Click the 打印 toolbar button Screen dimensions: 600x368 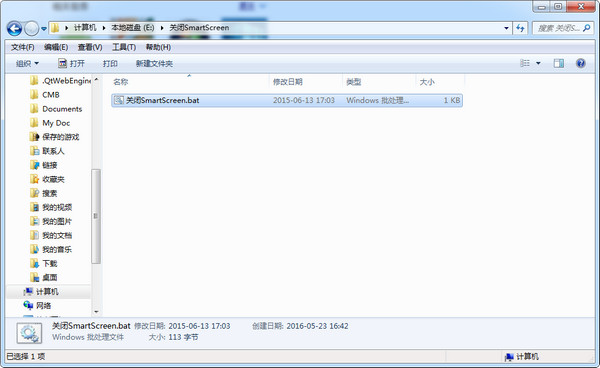pyautogui.click(x=110, y=64)
